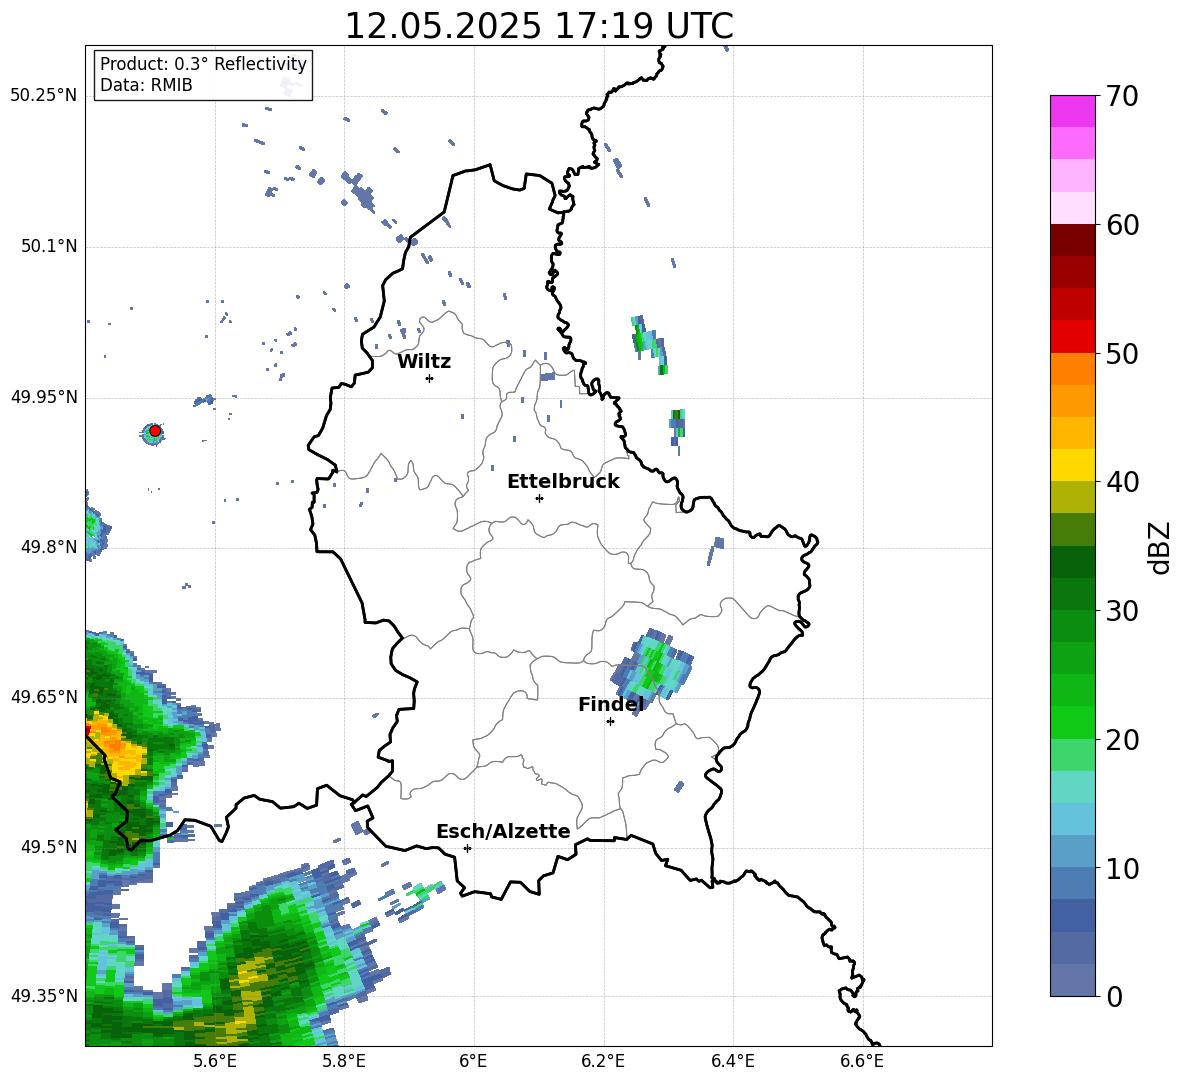Click the yellow 40 dBZ colorbar segment

(x=1072, y=465)
